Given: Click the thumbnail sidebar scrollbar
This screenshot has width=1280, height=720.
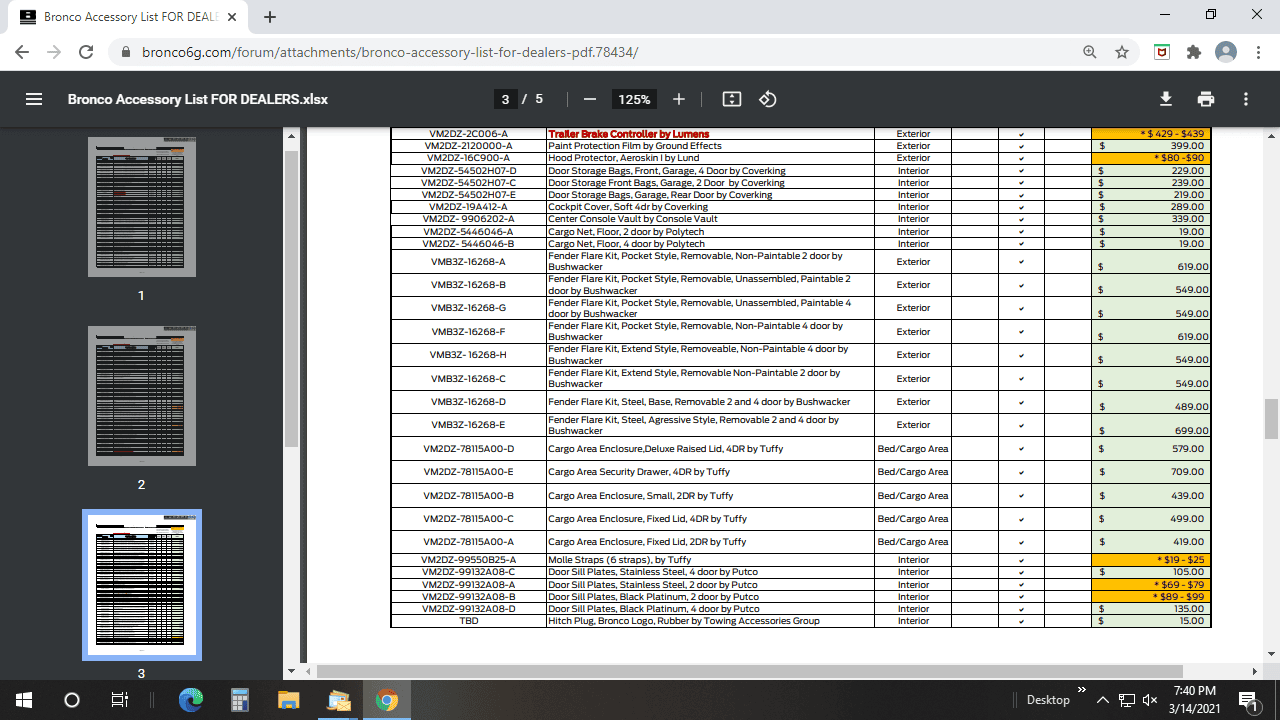Looking at the screenshot, I should pos(291,298).
